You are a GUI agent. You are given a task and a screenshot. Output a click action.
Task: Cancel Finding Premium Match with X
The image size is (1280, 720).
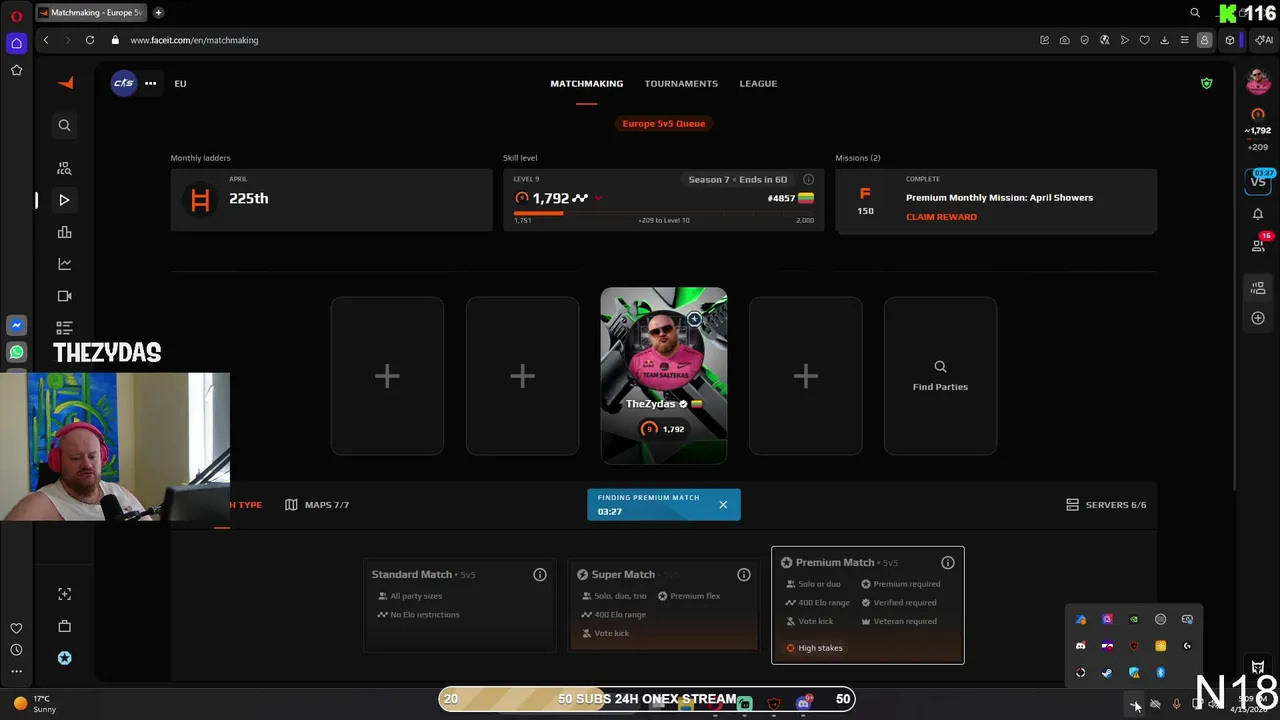(723, 505)
